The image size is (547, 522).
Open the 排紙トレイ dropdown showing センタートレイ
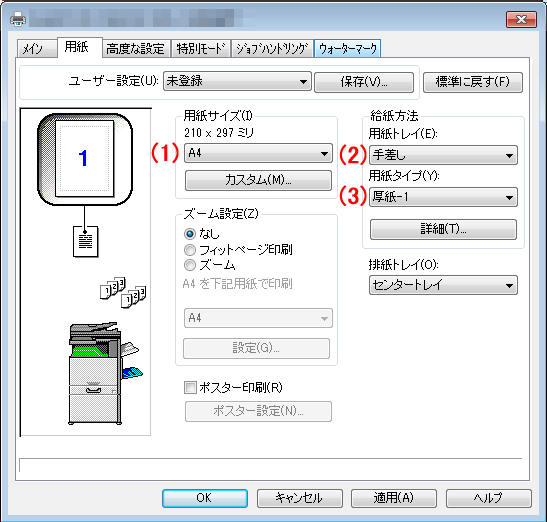(443, 285)
